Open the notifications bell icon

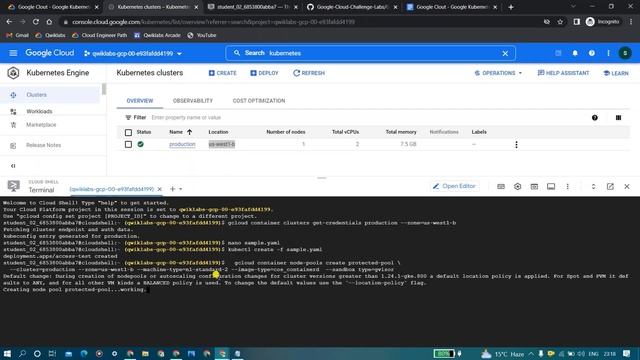click(x=575, y=53)
